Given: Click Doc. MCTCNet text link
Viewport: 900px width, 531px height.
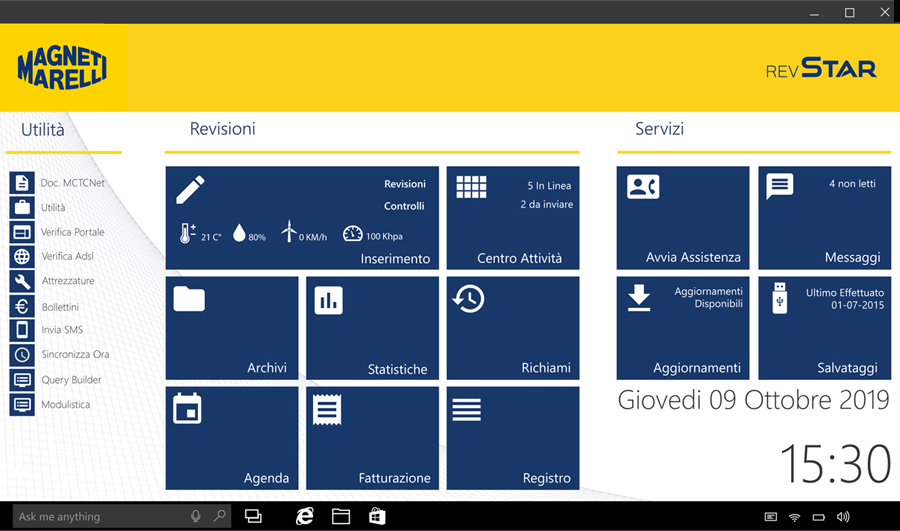Looking at the screenshot, I should [x=72, y=183].
